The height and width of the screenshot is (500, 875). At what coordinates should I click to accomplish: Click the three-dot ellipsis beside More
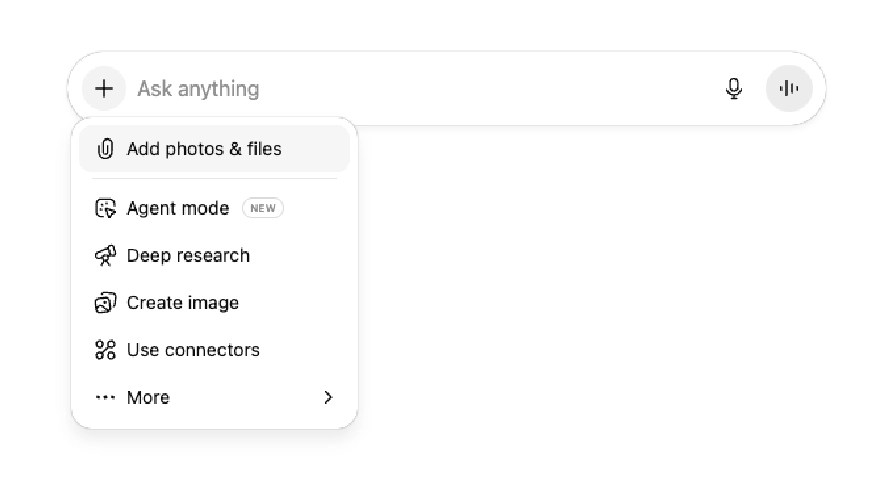pyautogui.click(x=105, y=397)
